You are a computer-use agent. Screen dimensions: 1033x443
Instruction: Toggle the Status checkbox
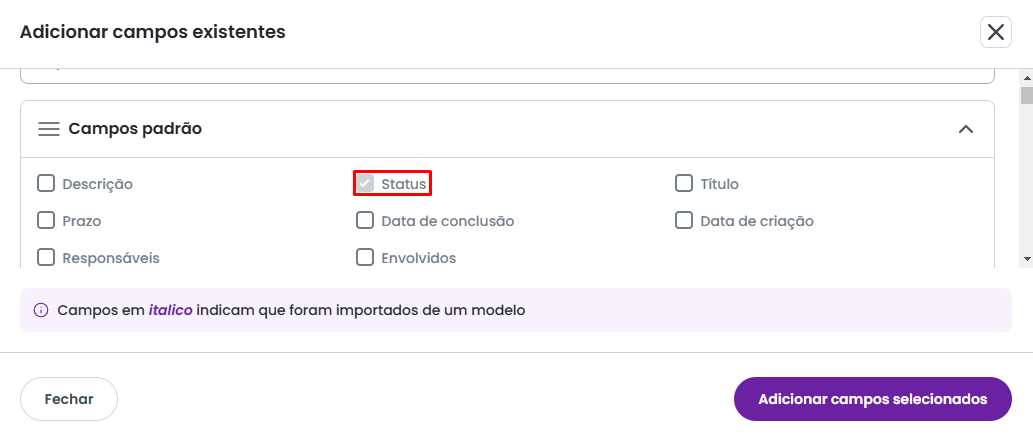(366, 183)
